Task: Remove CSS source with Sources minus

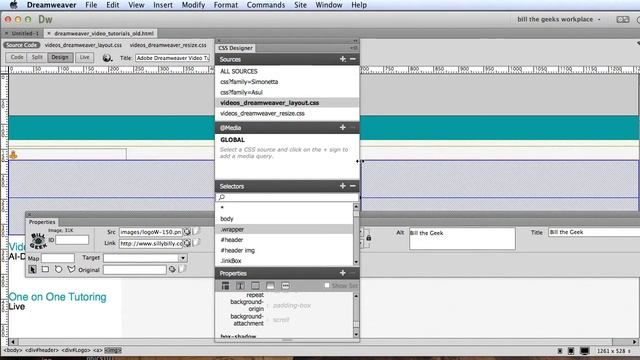Action: pyautogui.click(x=353, y=59)
